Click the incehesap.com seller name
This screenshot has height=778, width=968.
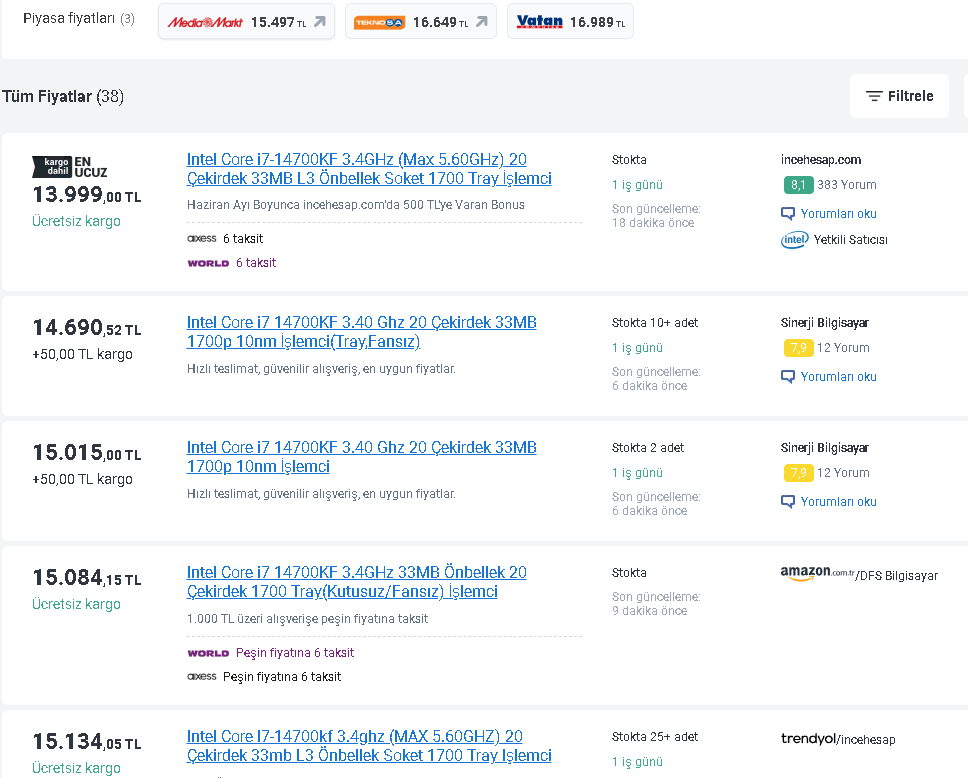pyautogui.click(x=820, y=159)
